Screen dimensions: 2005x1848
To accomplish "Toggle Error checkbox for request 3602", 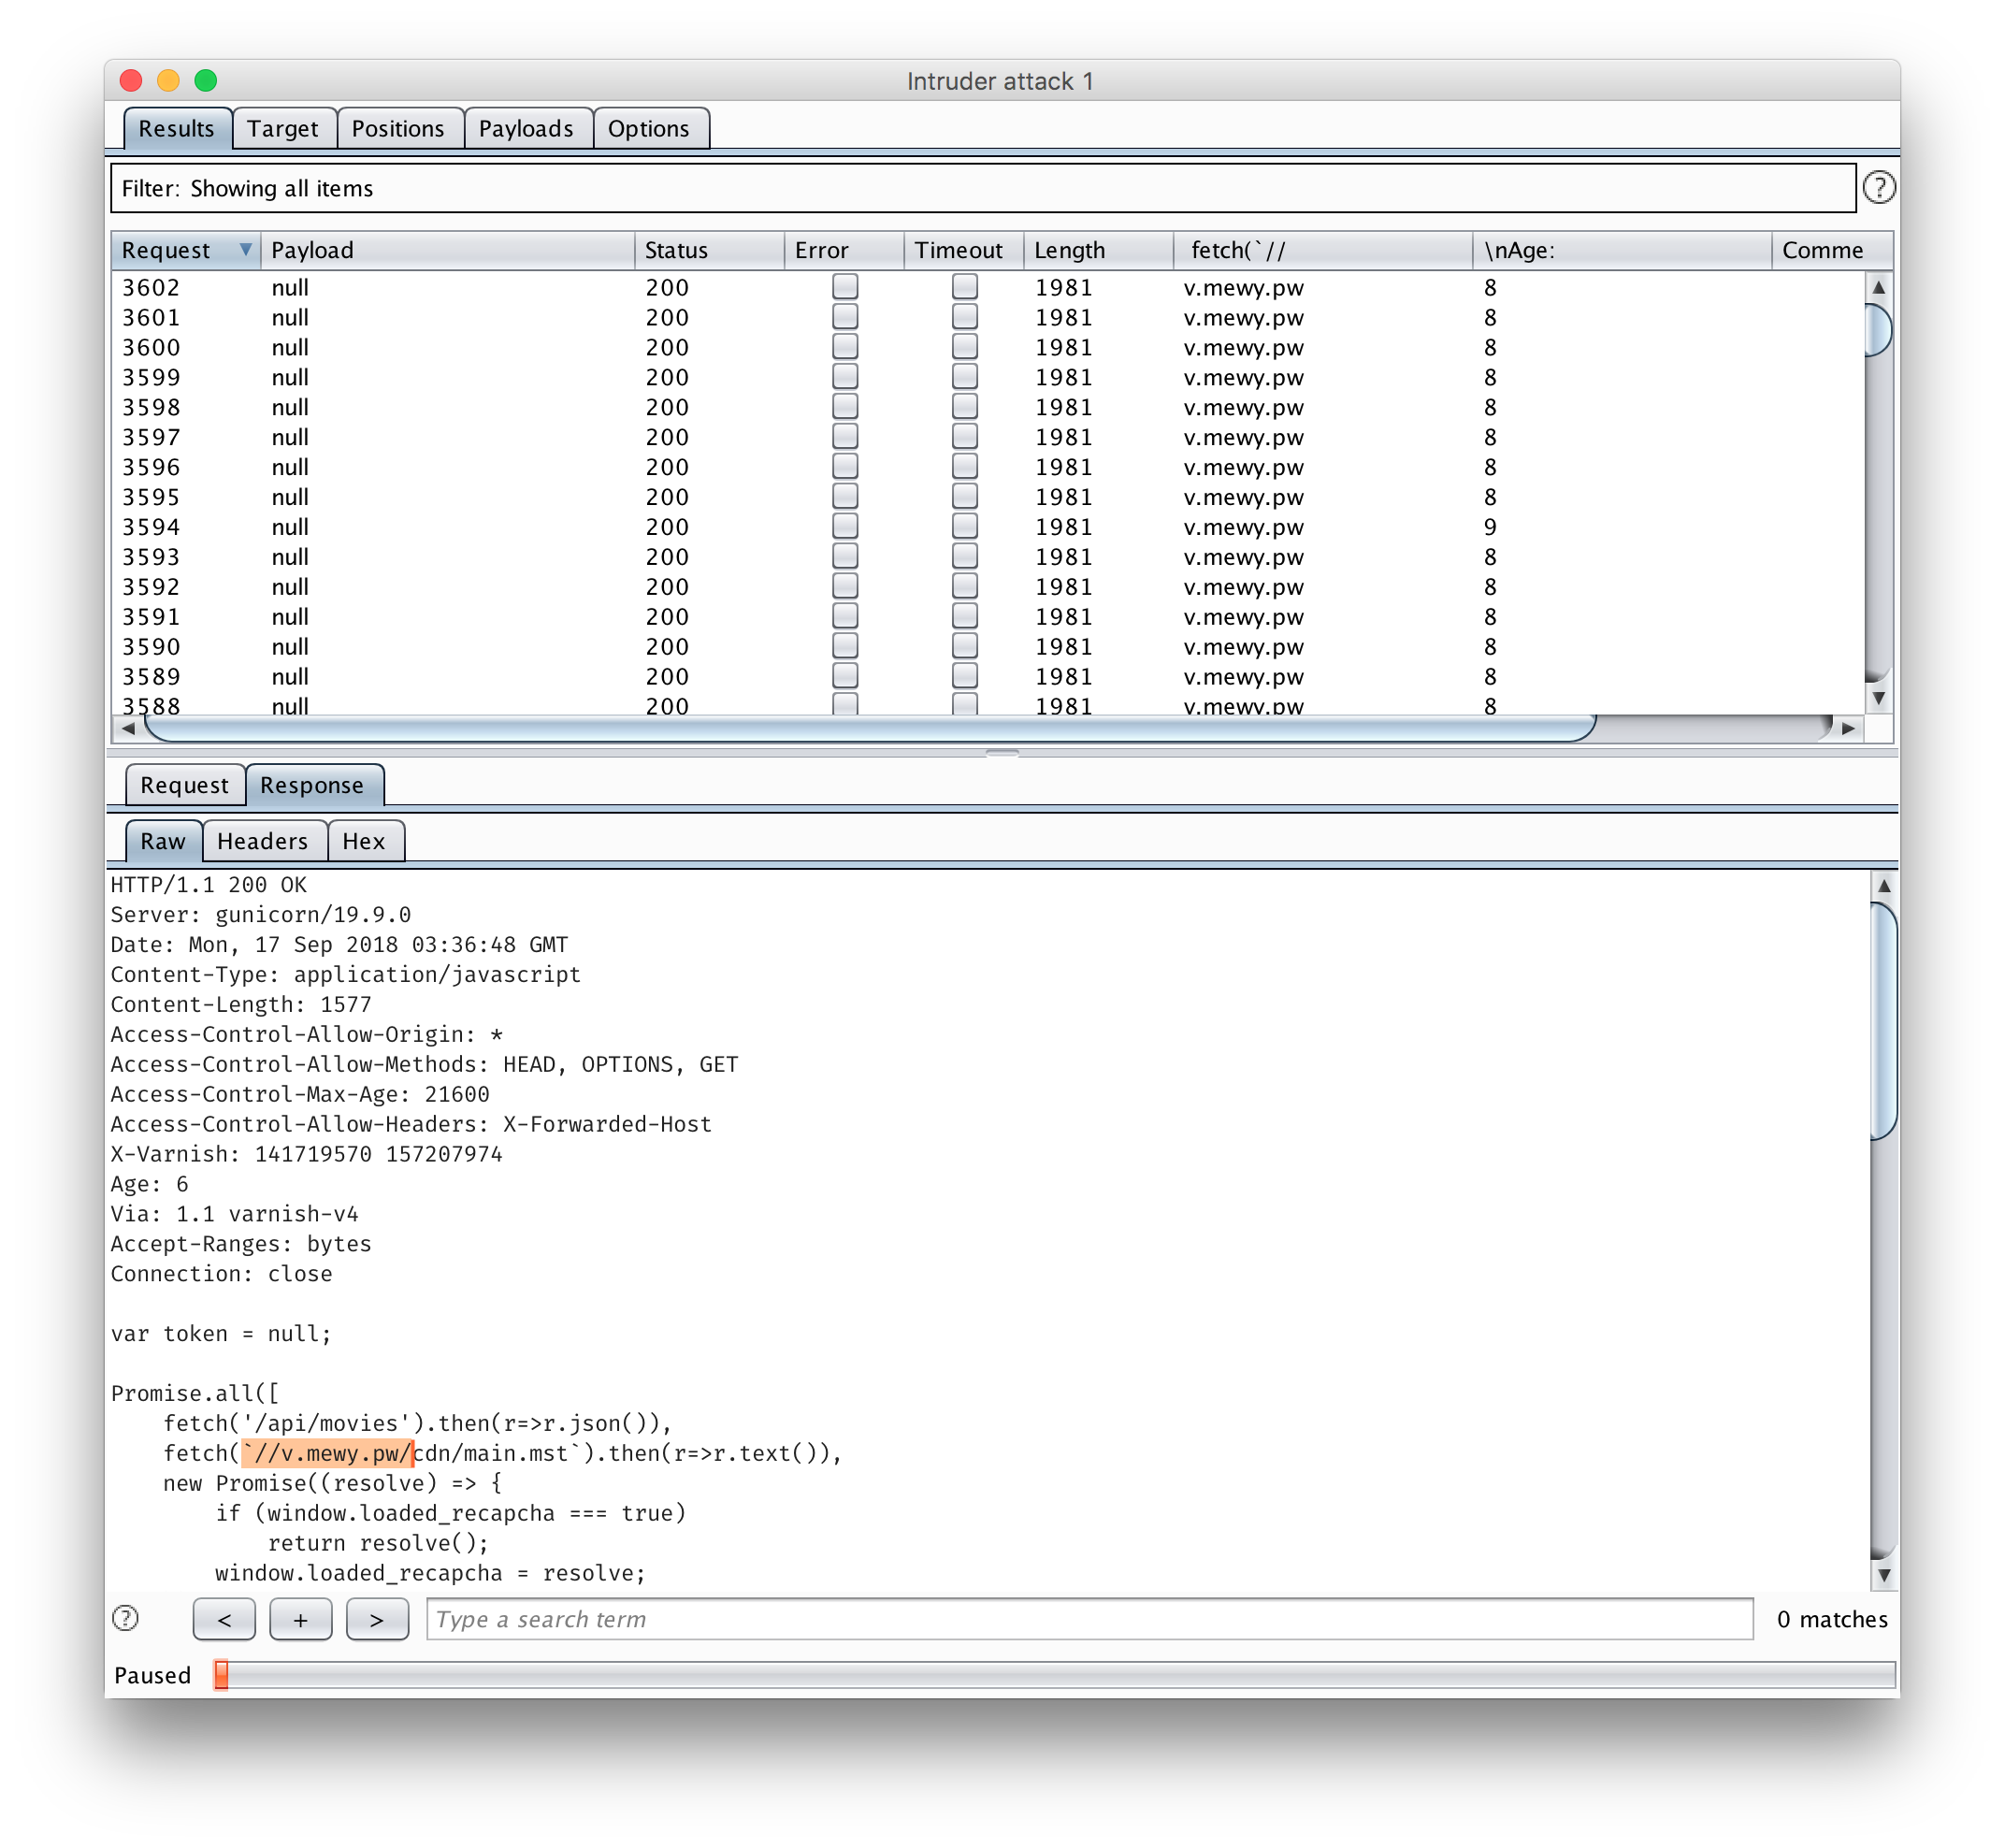I will pos(845,287).
